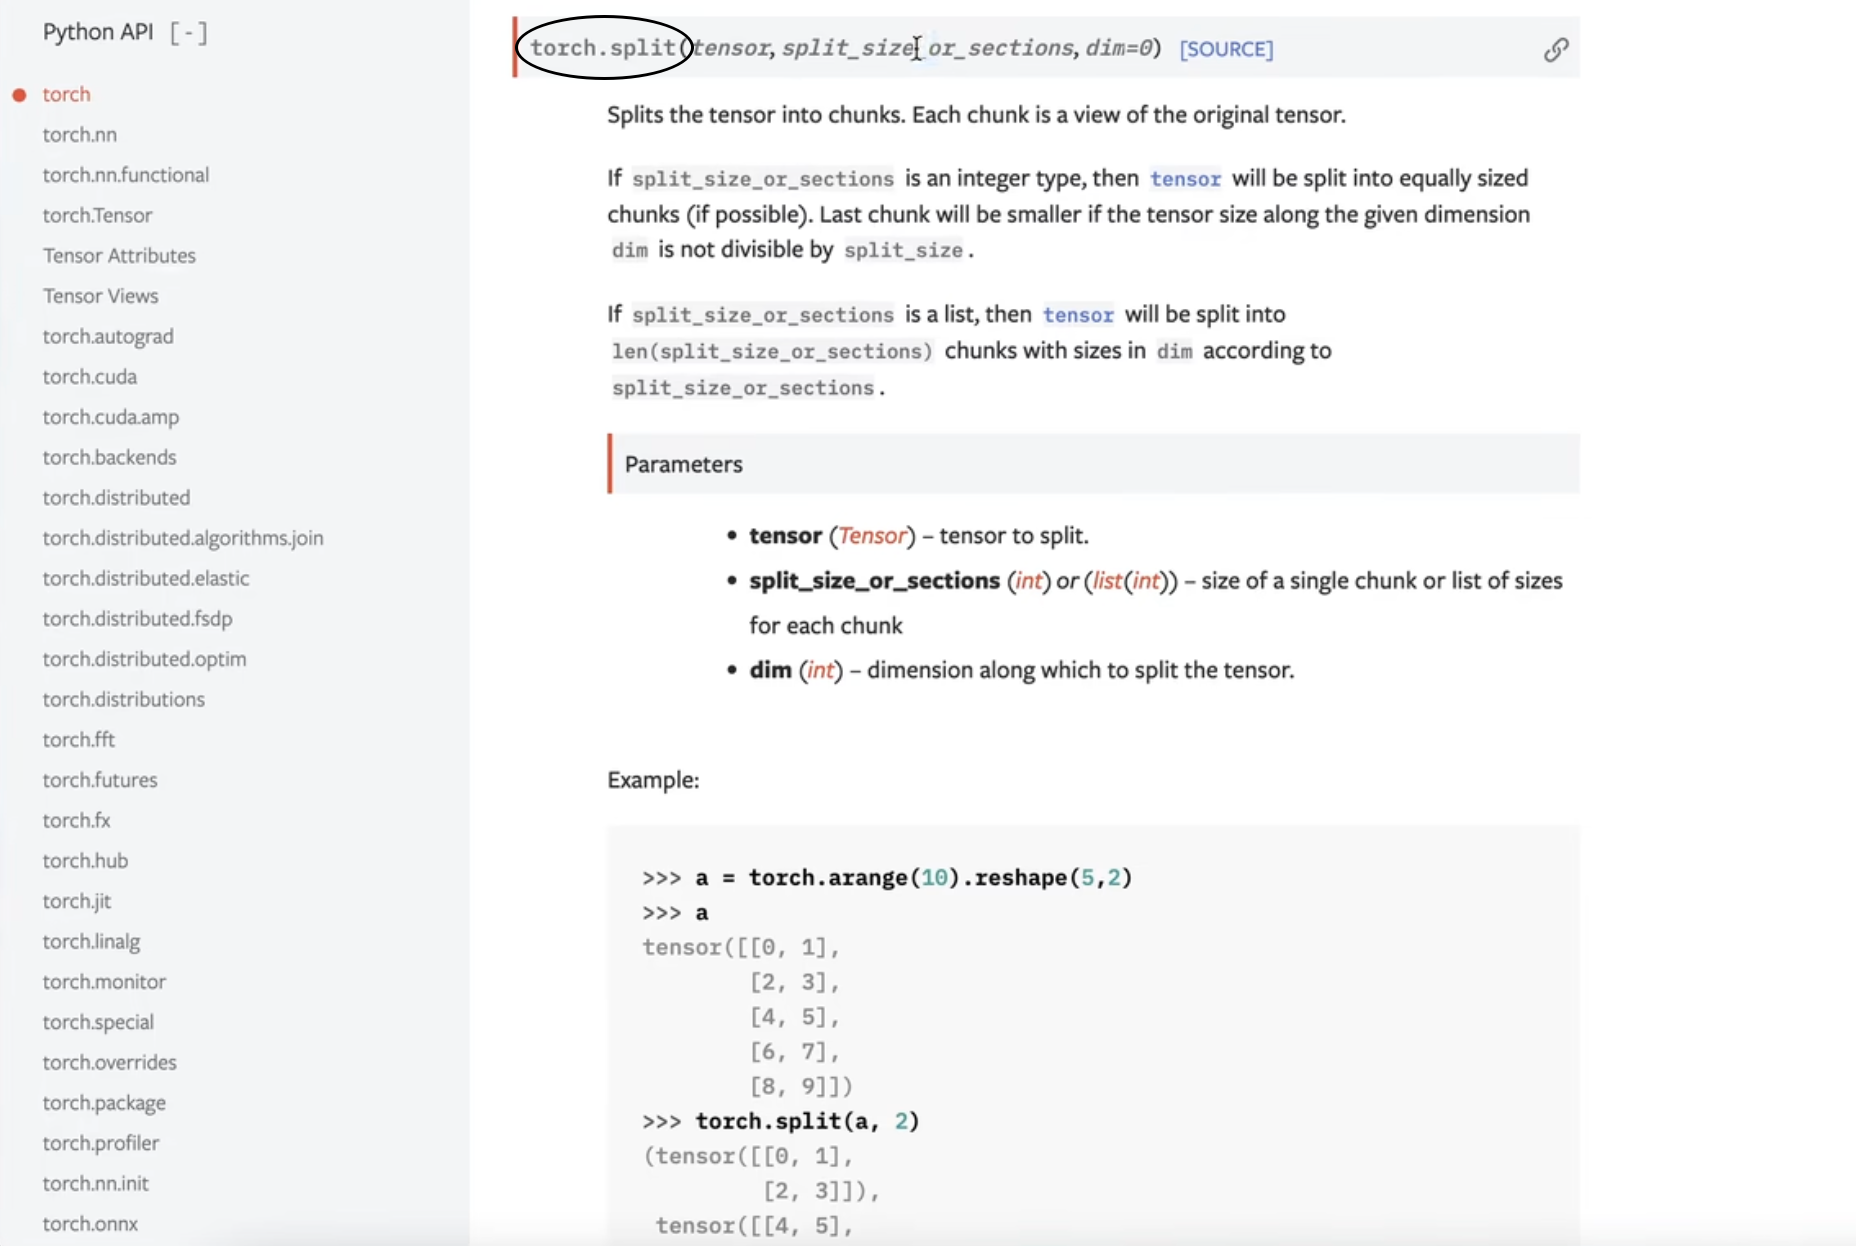Click the 'Parameters' section heading
The image size is (1856, 1246).
point(684,464)
